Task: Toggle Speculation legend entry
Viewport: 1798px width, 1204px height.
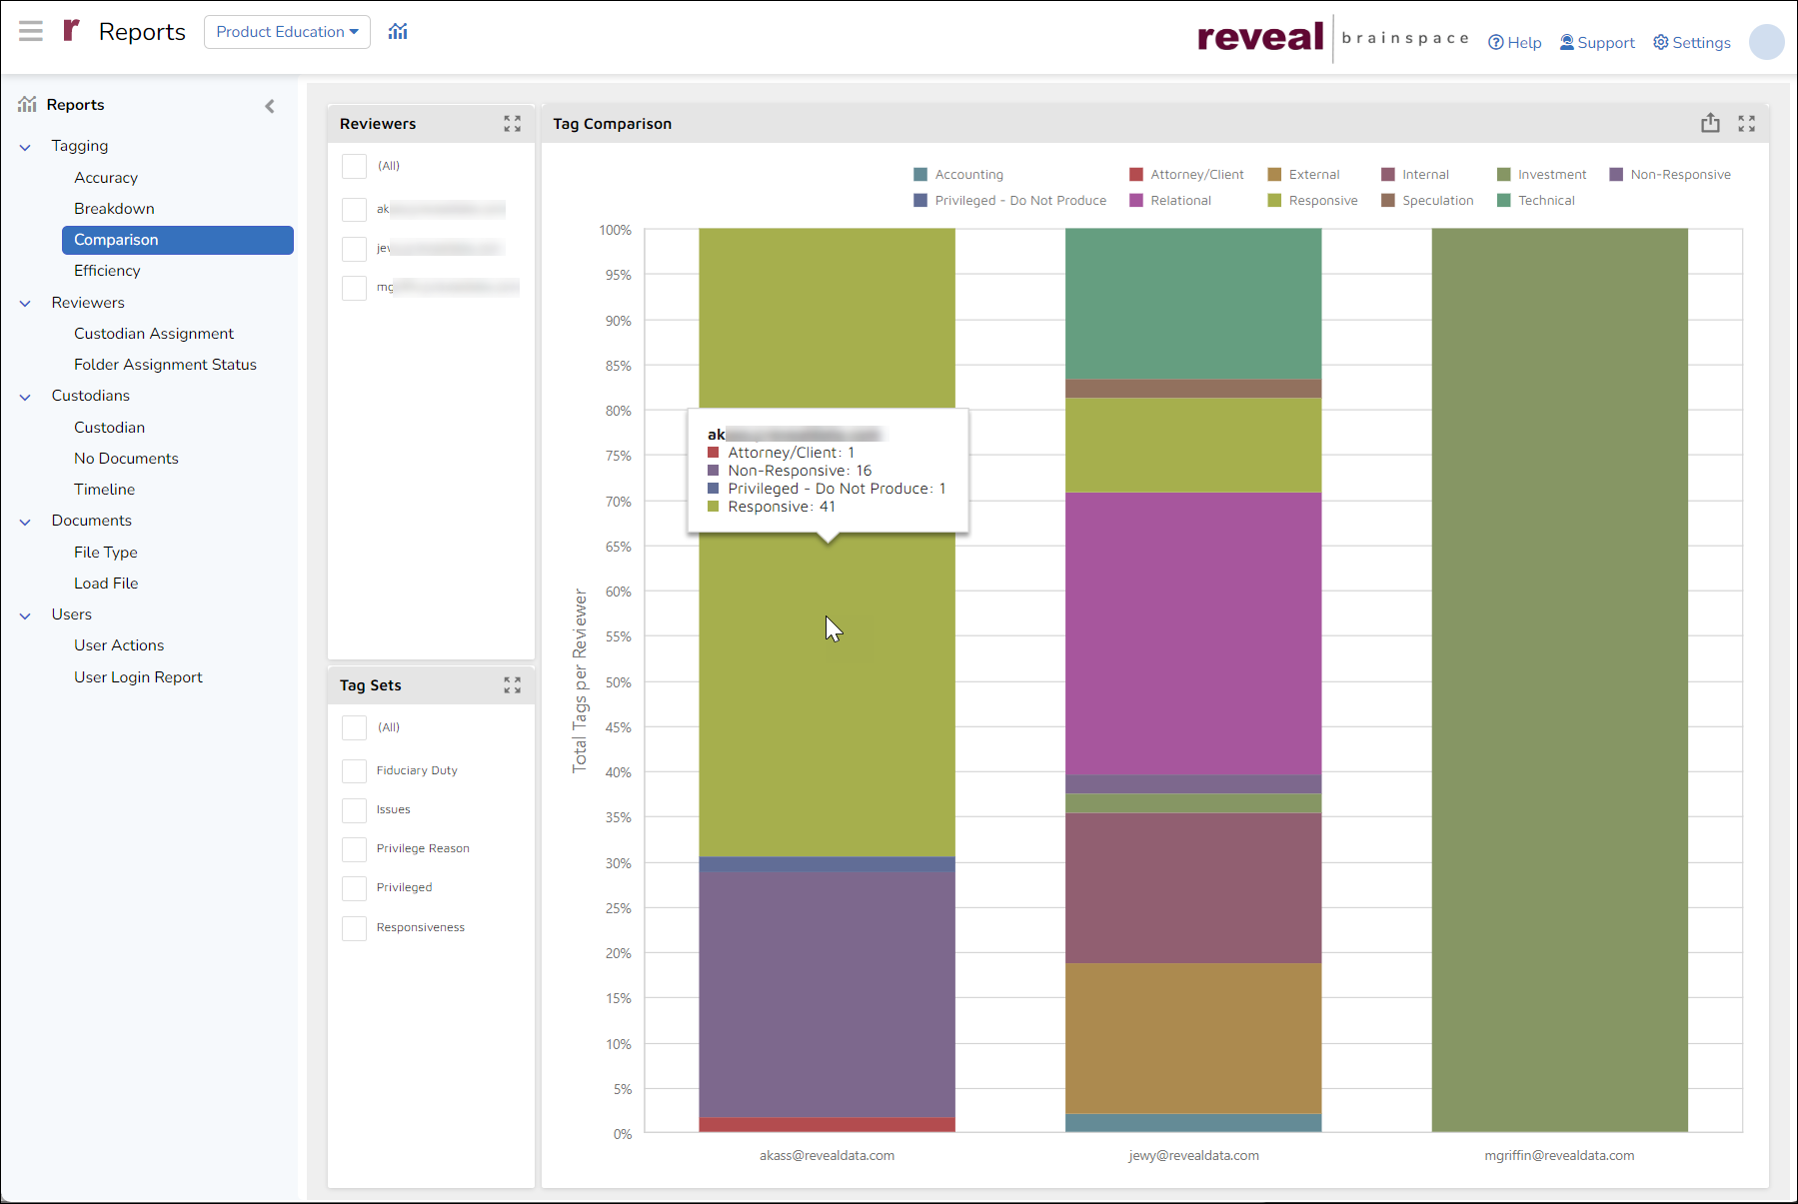Action: tap(1427, 200)
